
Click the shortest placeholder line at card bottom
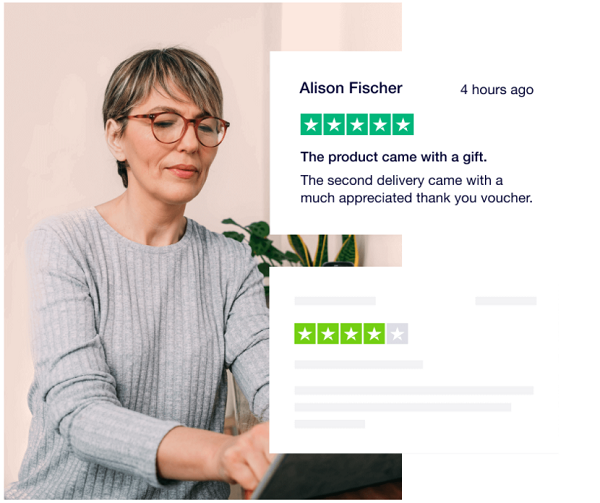(330, 424)
